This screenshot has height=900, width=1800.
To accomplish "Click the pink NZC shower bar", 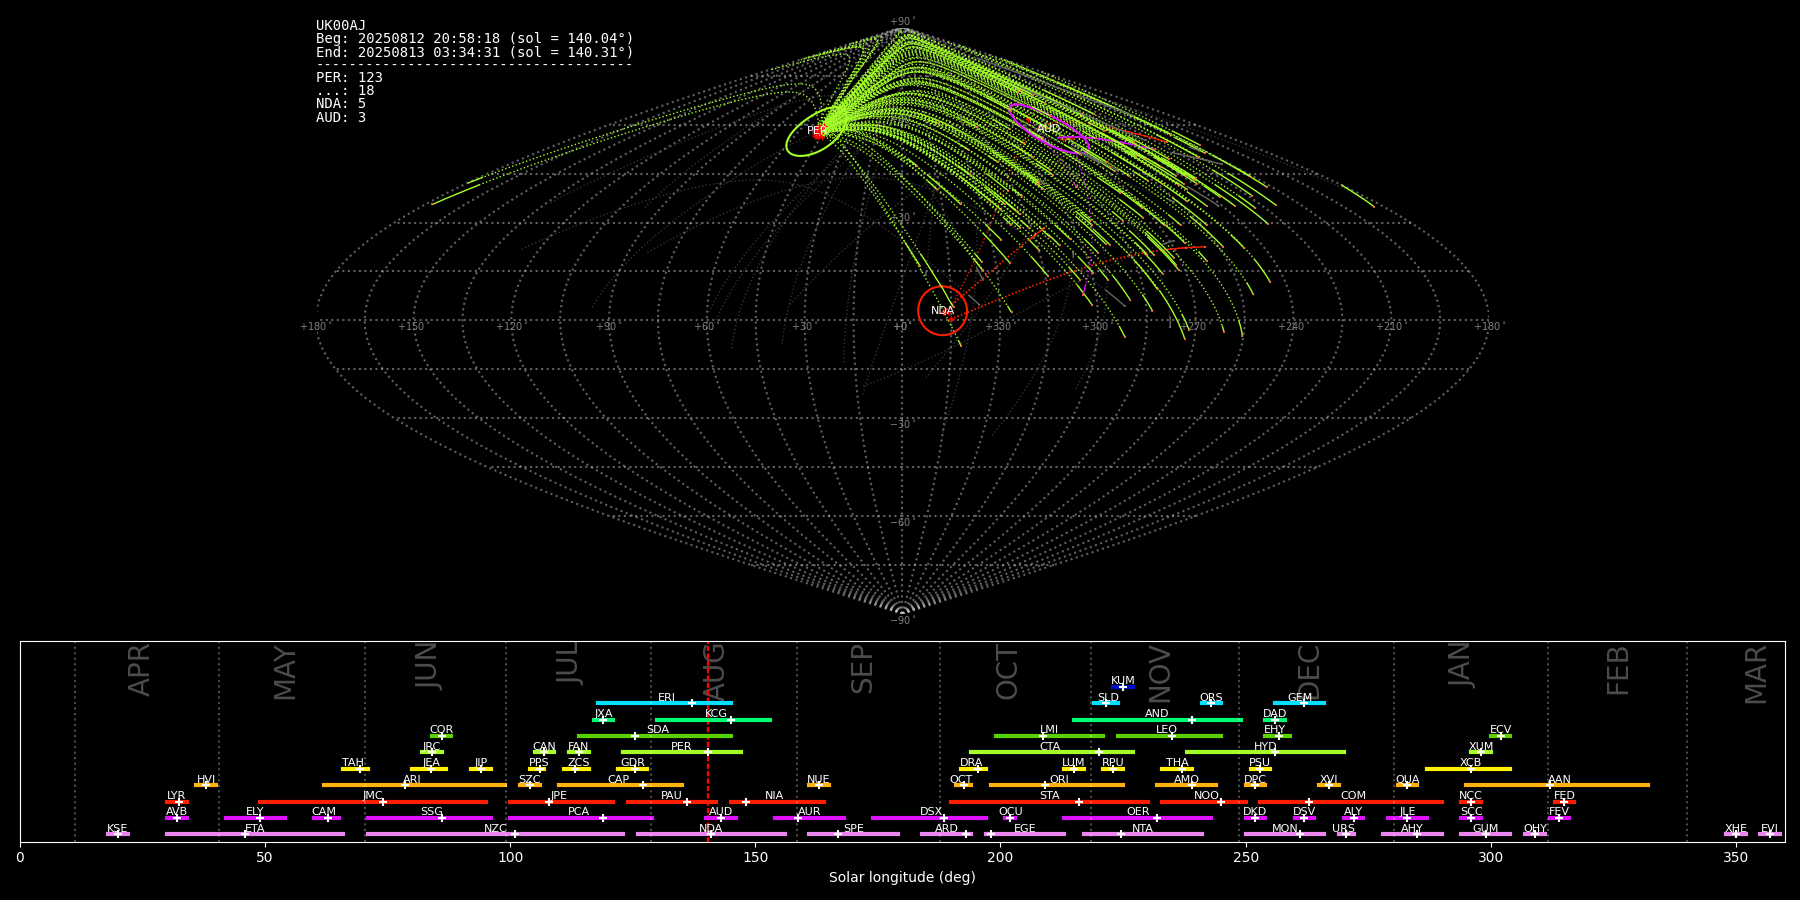I will click(495, 834).
